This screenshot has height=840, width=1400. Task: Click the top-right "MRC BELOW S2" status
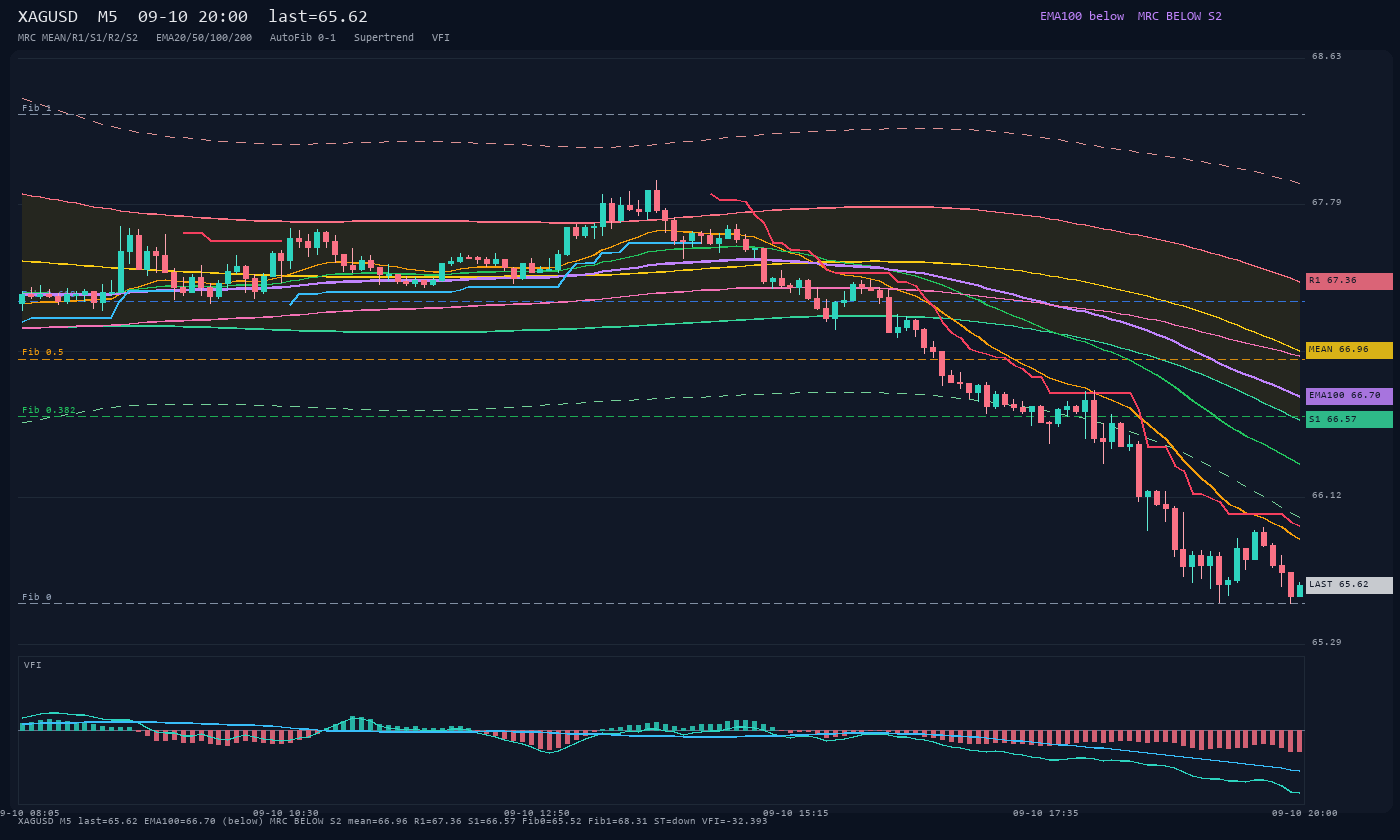click(1180, 16)
